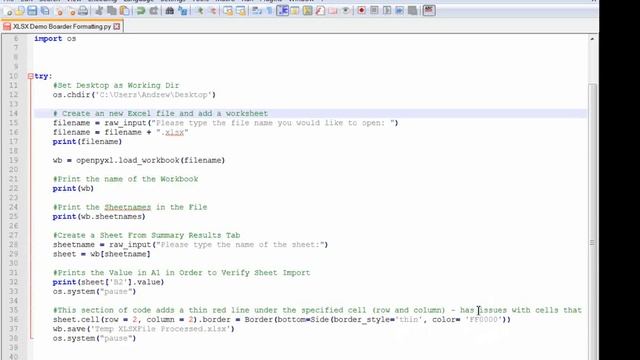Image resolution: width=640 pixels, height=360 pixels.
Task: Click the 'sheet = wb[sheetname]' line
Action: [101, 254]
